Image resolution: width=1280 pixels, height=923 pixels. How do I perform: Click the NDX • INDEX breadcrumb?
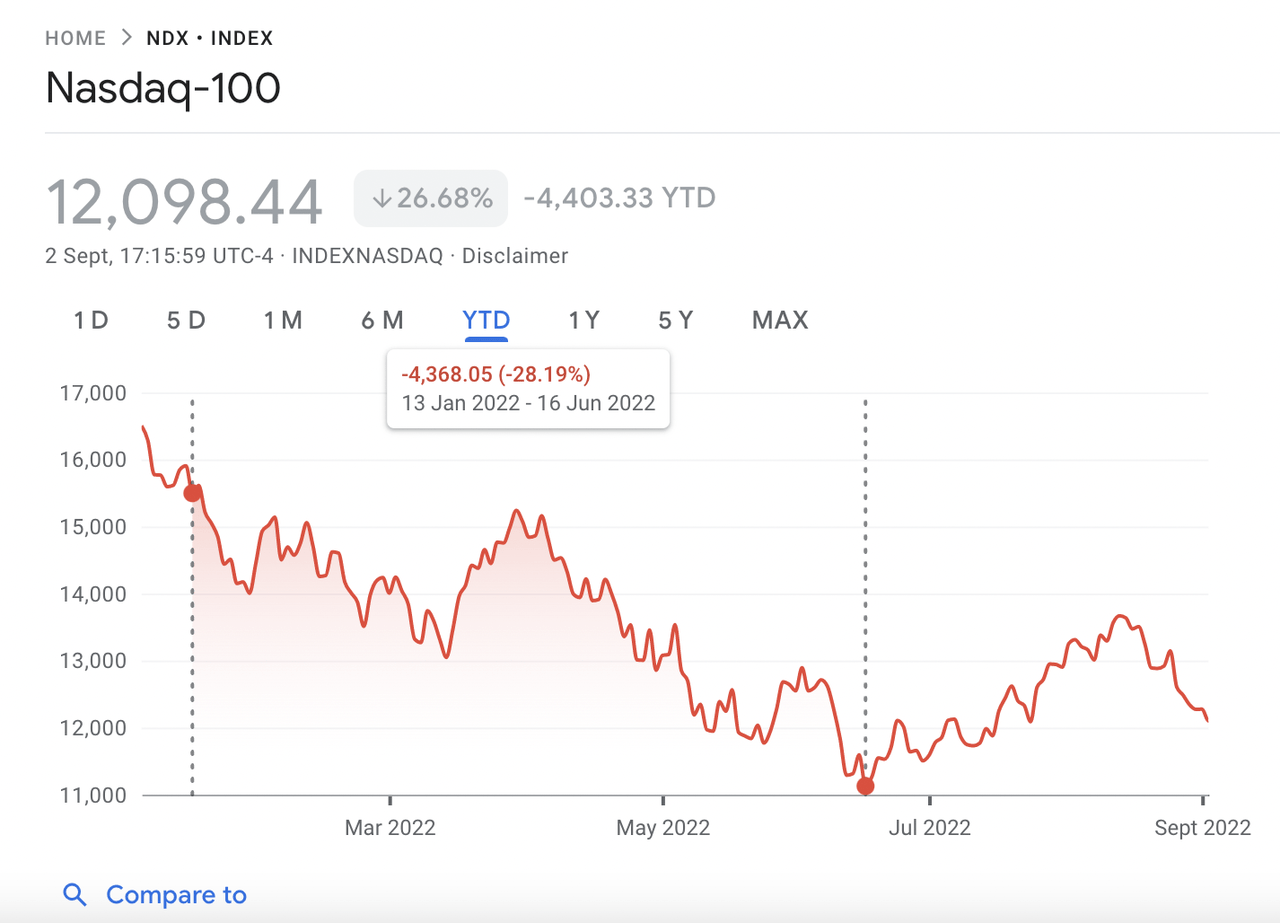click(210, 39)
